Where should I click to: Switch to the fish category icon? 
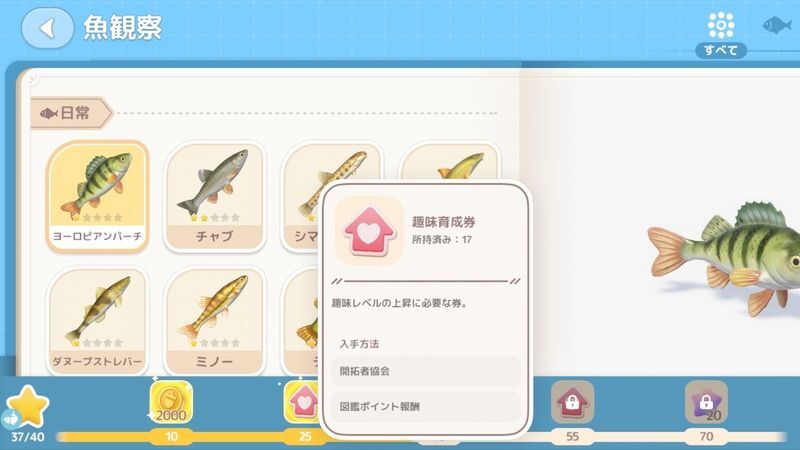[x=777, y=25]
